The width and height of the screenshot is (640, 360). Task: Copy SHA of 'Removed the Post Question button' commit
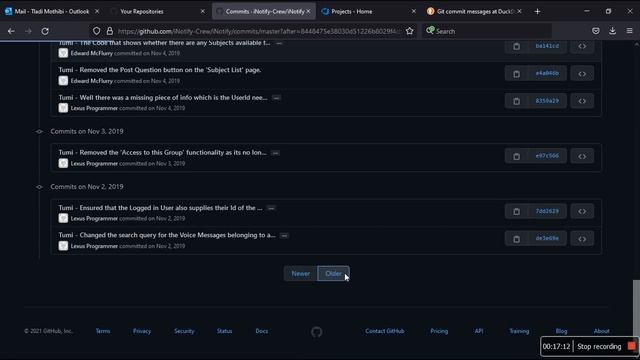516,74
